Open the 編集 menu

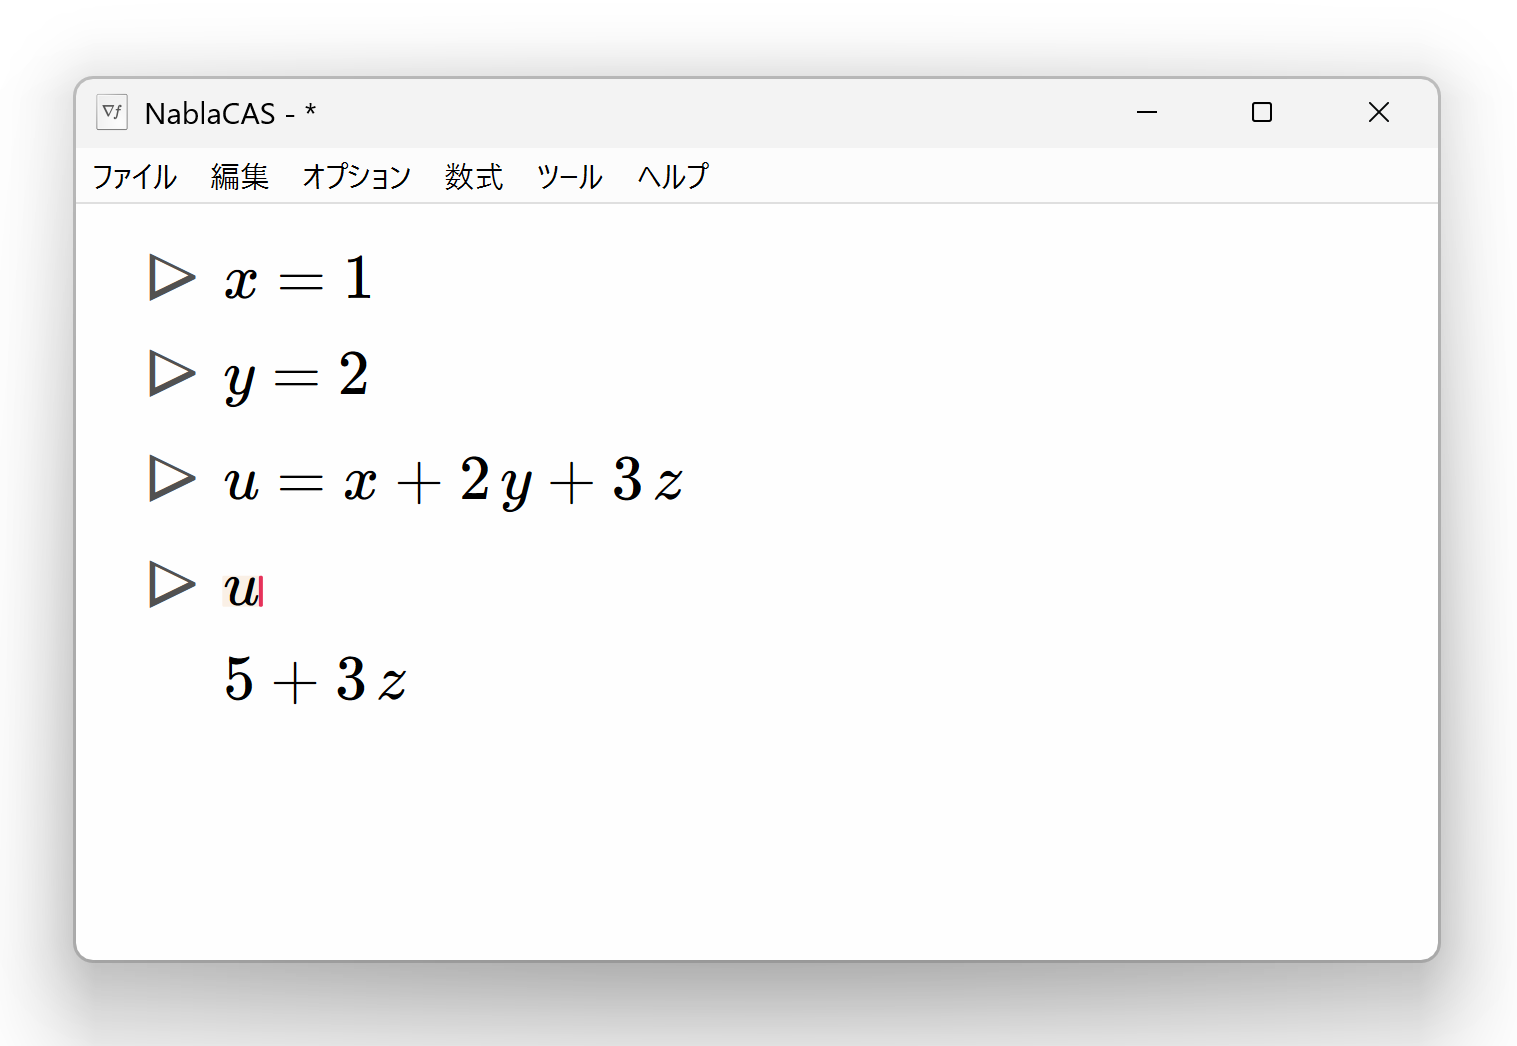pos(240,177)
